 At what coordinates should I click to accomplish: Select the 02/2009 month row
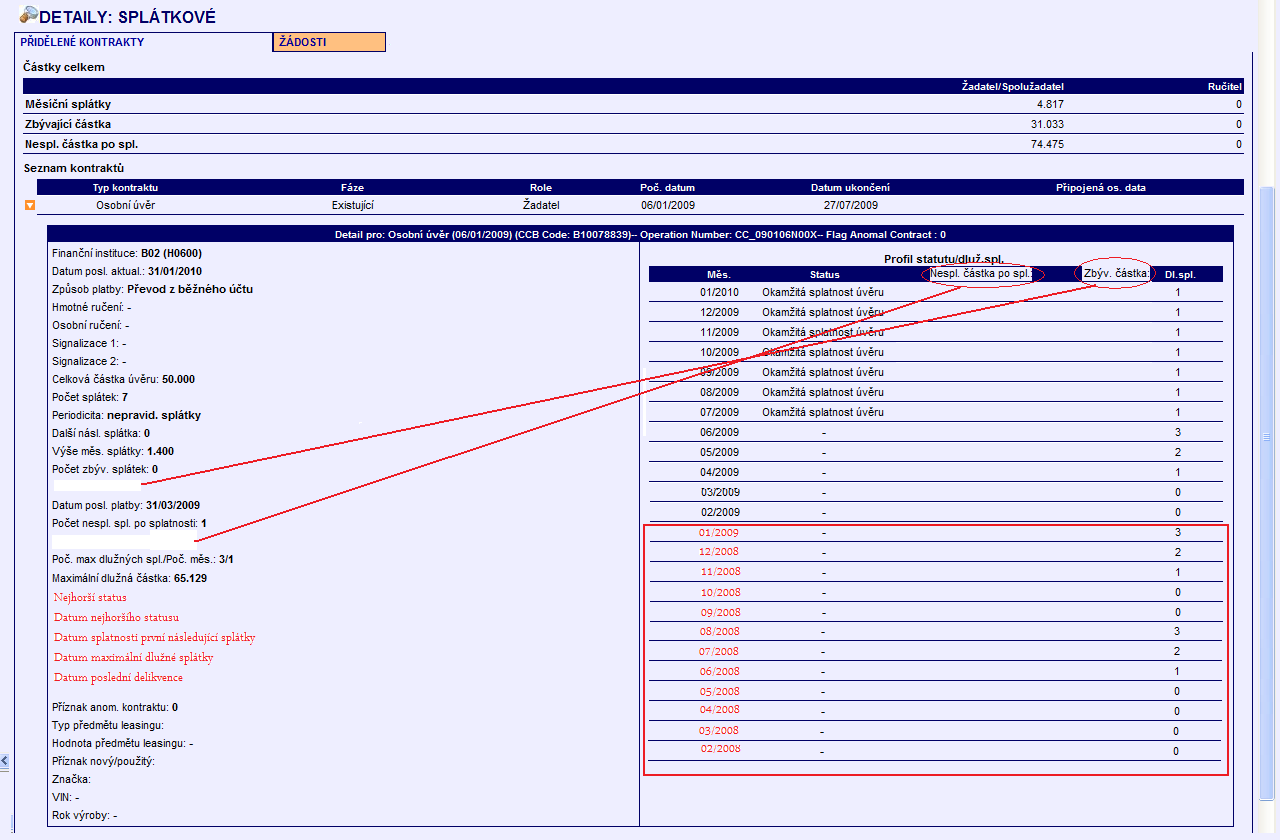pos(935,512)
